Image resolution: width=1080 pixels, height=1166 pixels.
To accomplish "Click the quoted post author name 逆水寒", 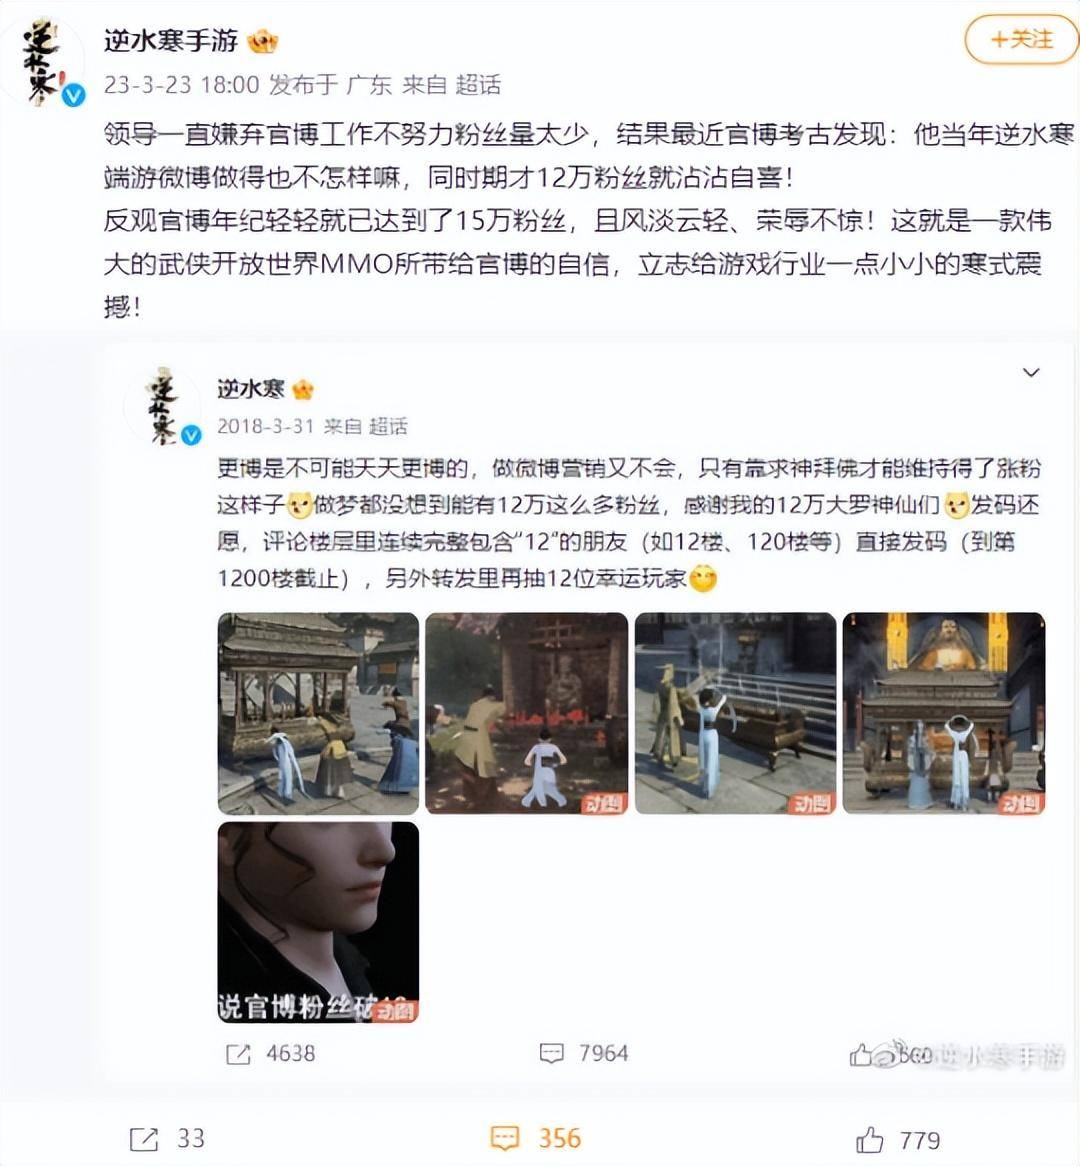I will (251, 389).
